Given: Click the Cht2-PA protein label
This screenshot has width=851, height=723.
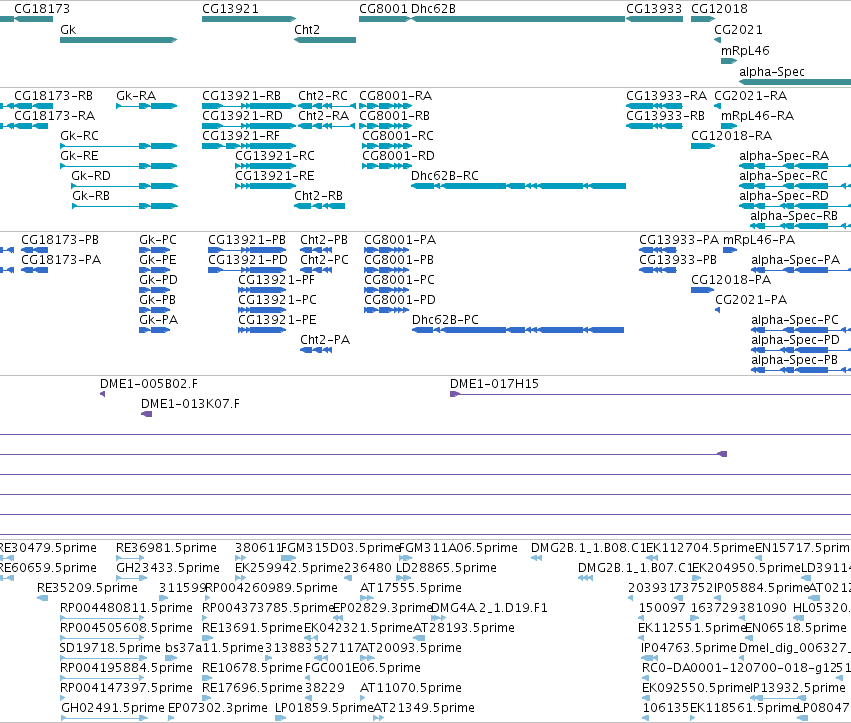Looking at the screenshot, I should coord(325,340).
